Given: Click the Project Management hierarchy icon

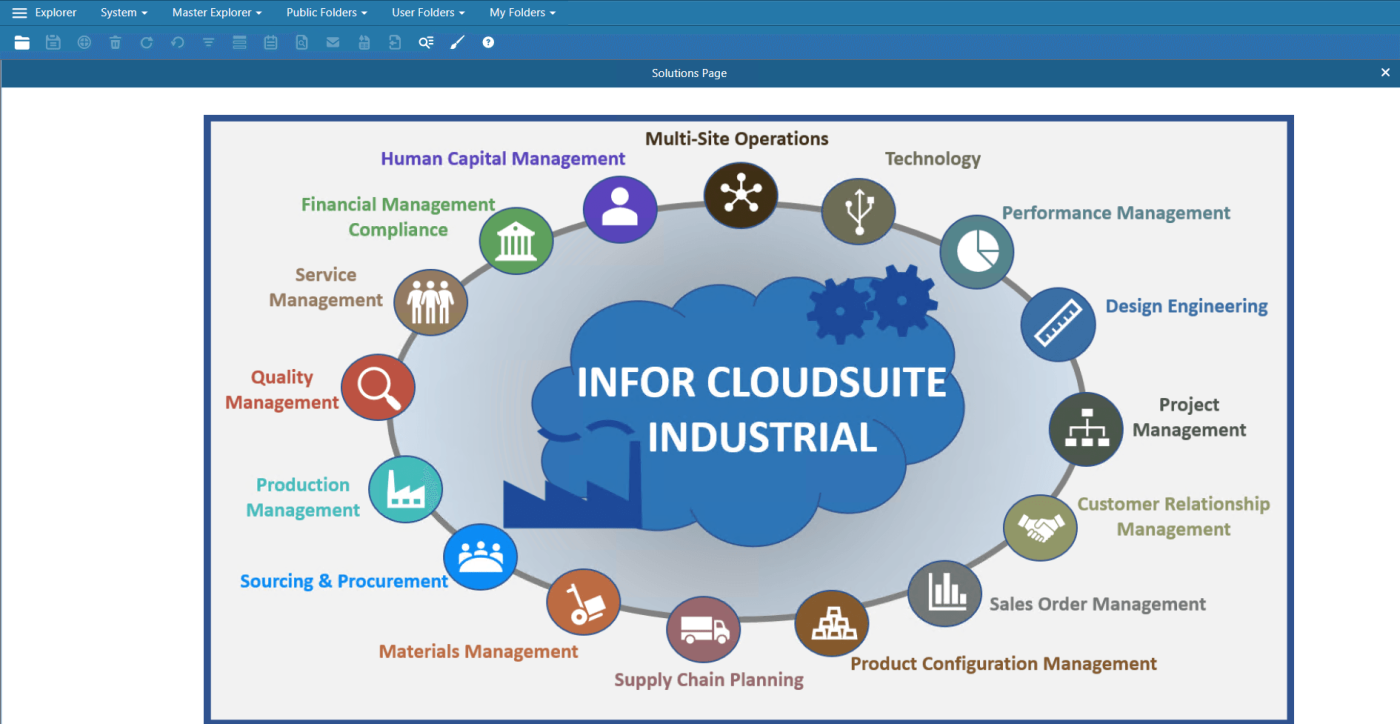Looking at the screenshot, I should point(1086,429).
